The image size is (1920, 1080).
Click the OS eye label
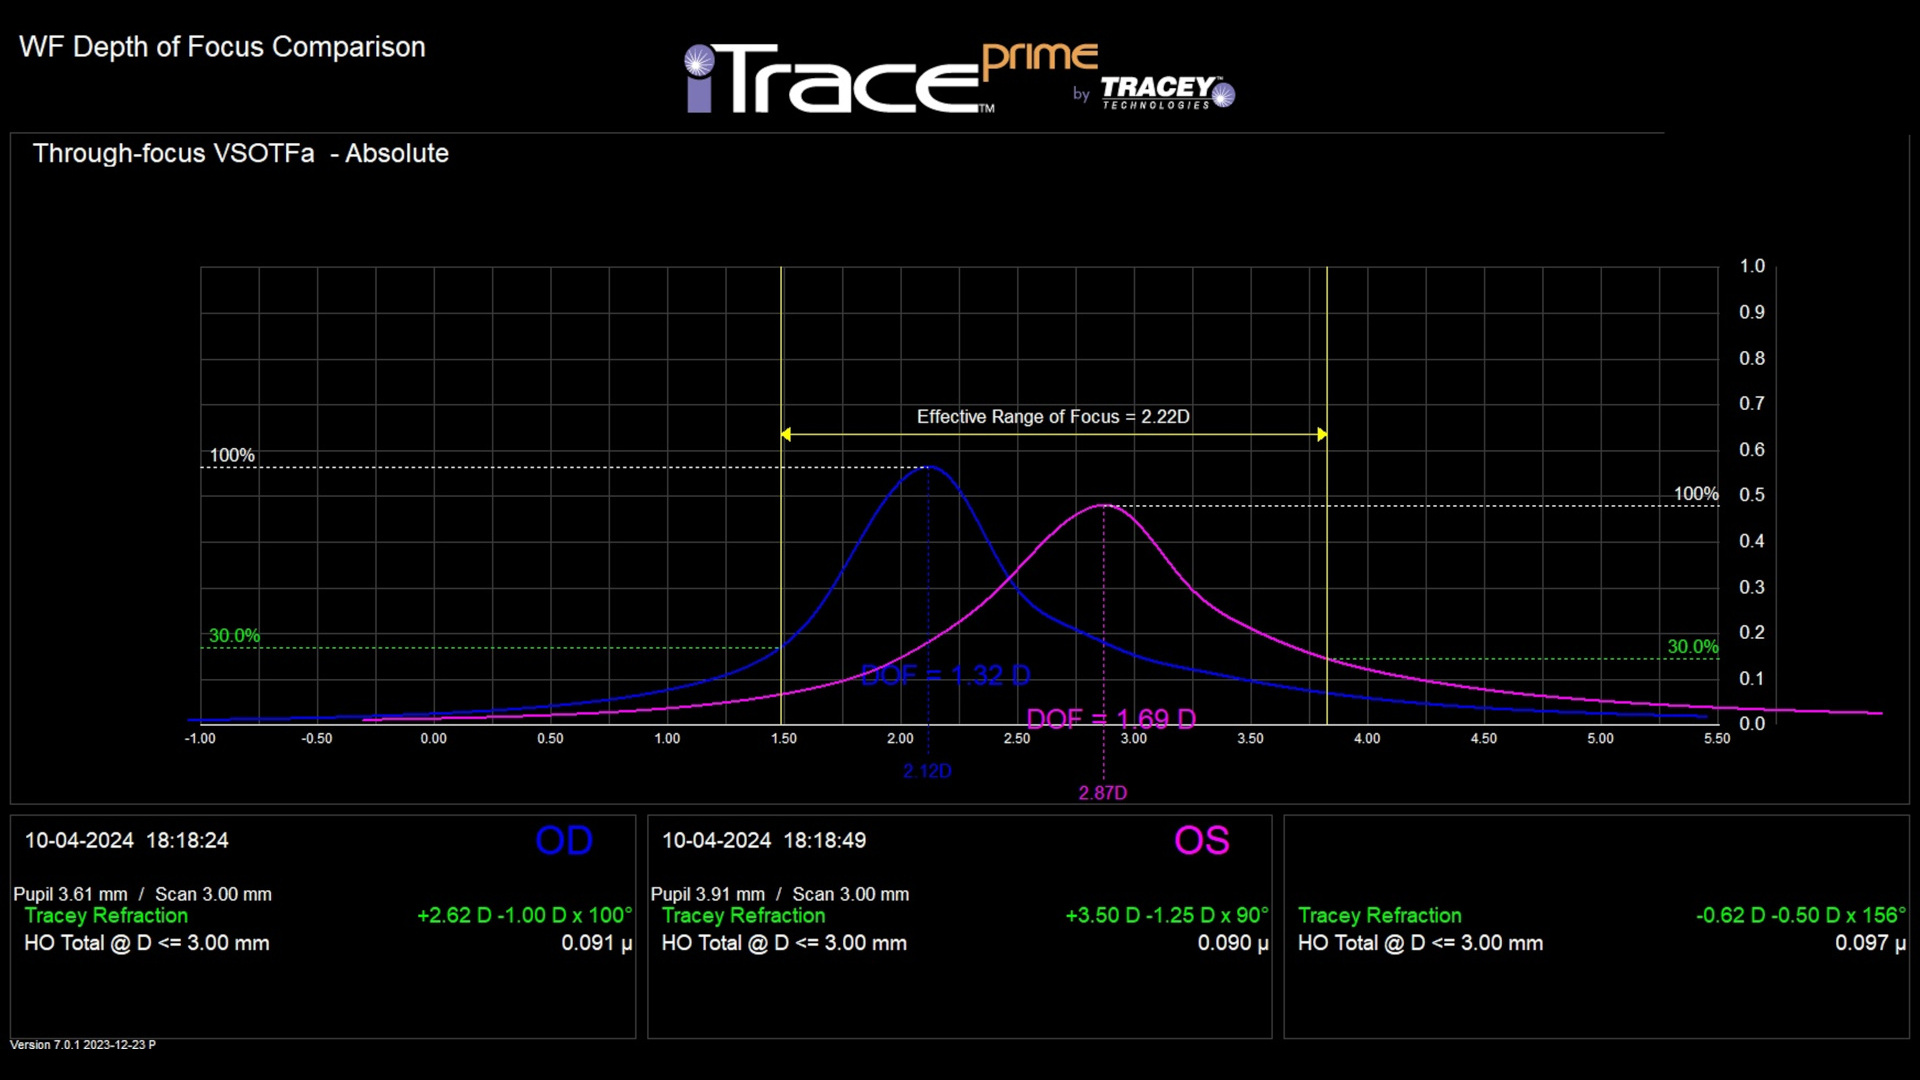pos(1201,840)
